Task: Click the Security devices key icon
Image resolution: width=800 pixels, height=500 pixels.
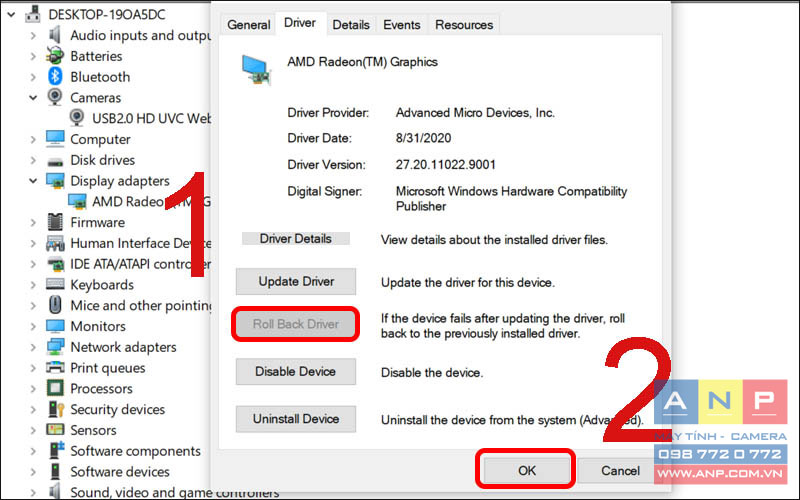Action: (56, 409)
